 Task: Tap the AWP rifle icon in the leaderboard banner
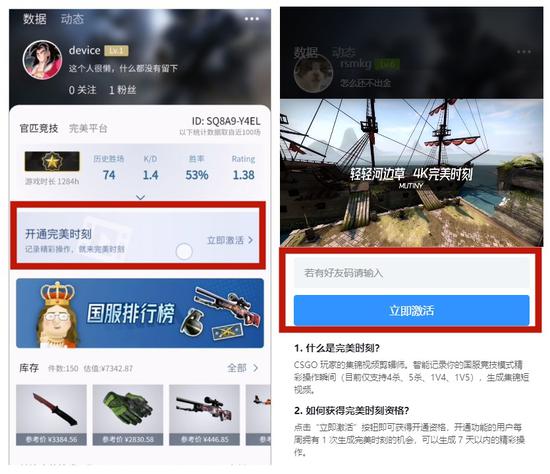(228, 306)
